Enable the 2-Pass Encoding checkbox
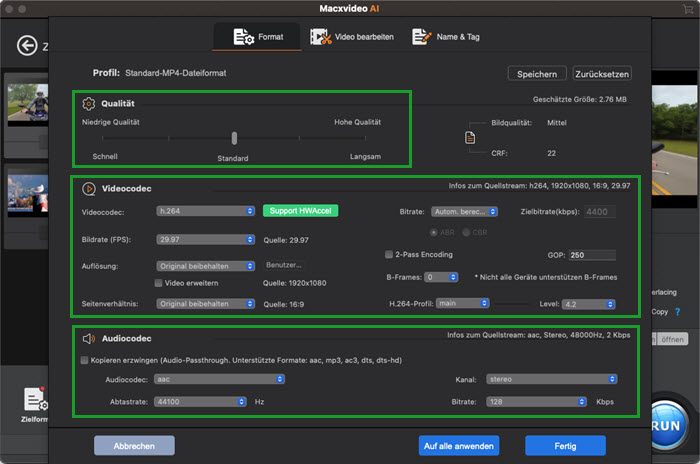 click(389, 254)
